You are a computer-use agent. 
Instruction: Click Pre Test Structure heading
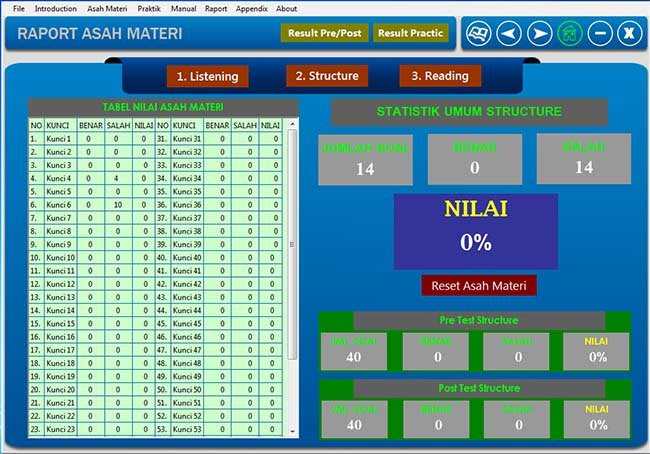tap(479, 320)
